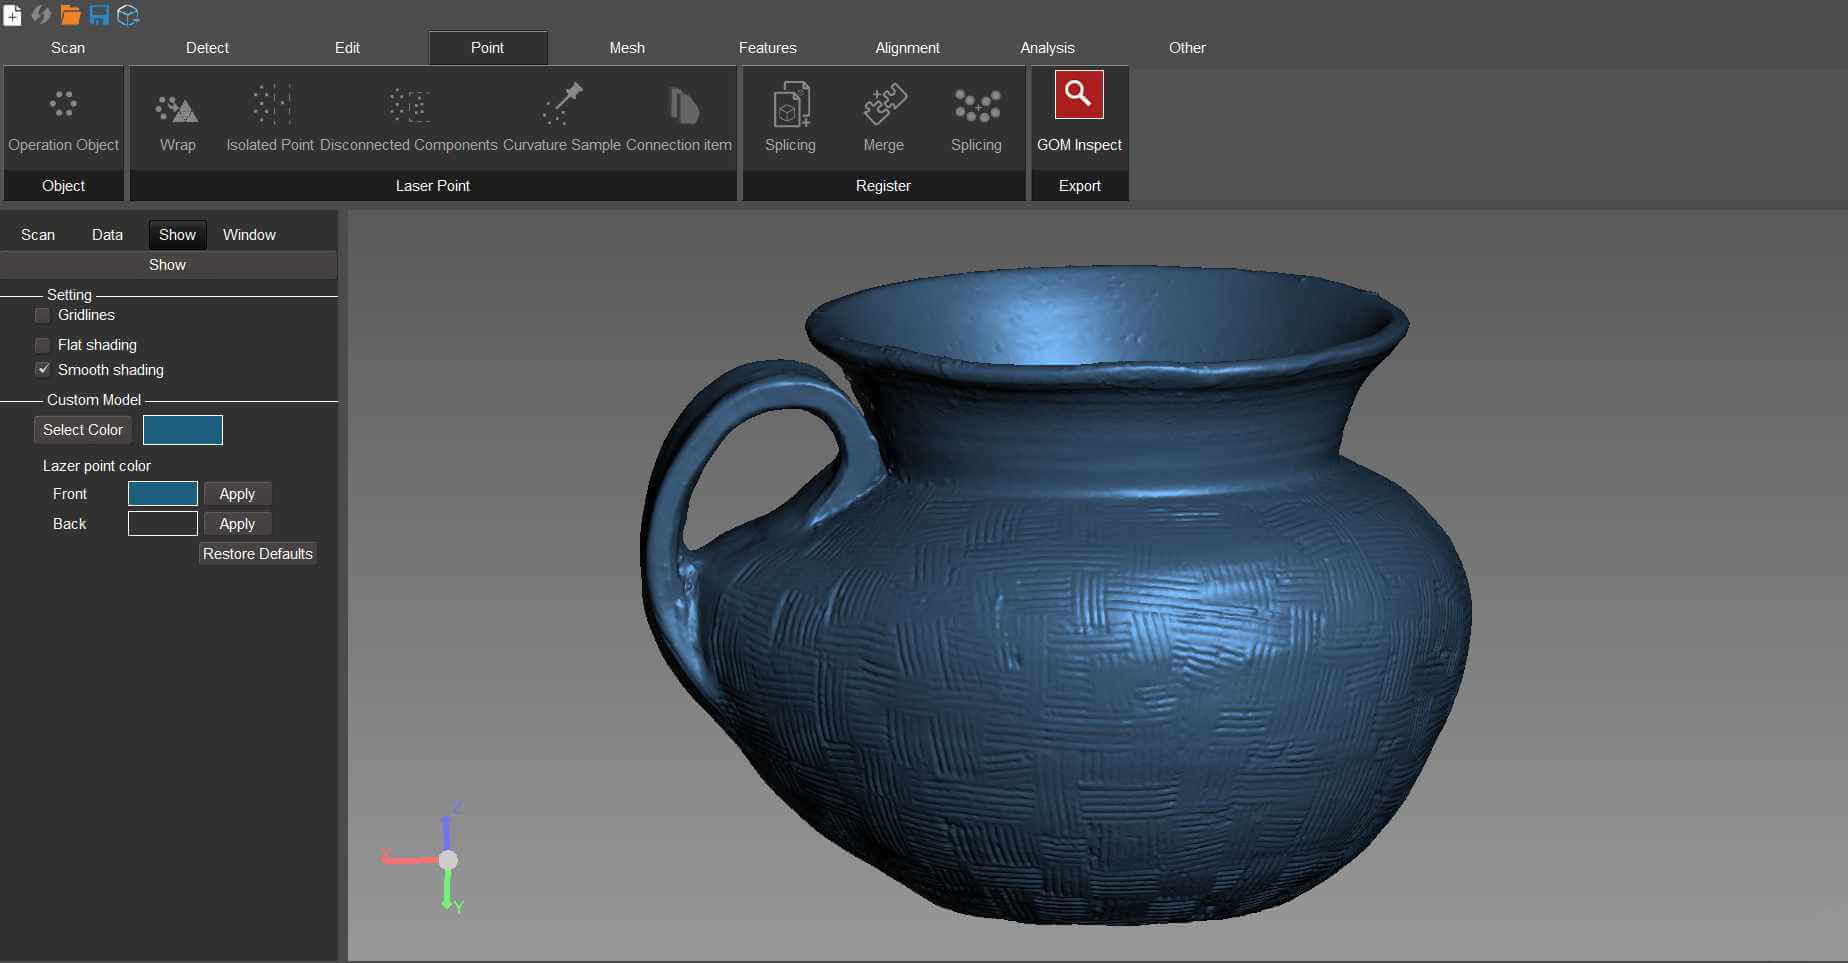Viewport: 1848px width, 963px height.
Task: Select the Operation Object tool
Action: 64,119
